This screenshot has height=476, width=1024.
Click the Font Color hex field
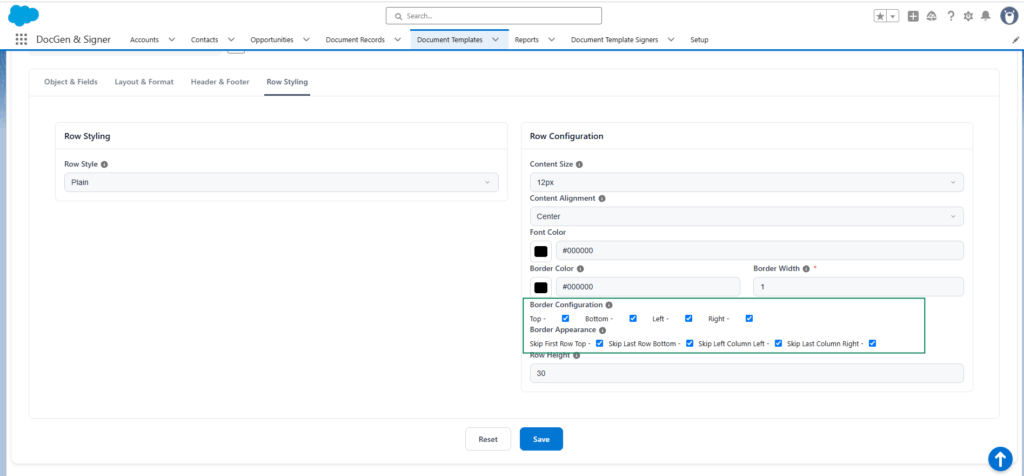[x=760, y=251]
